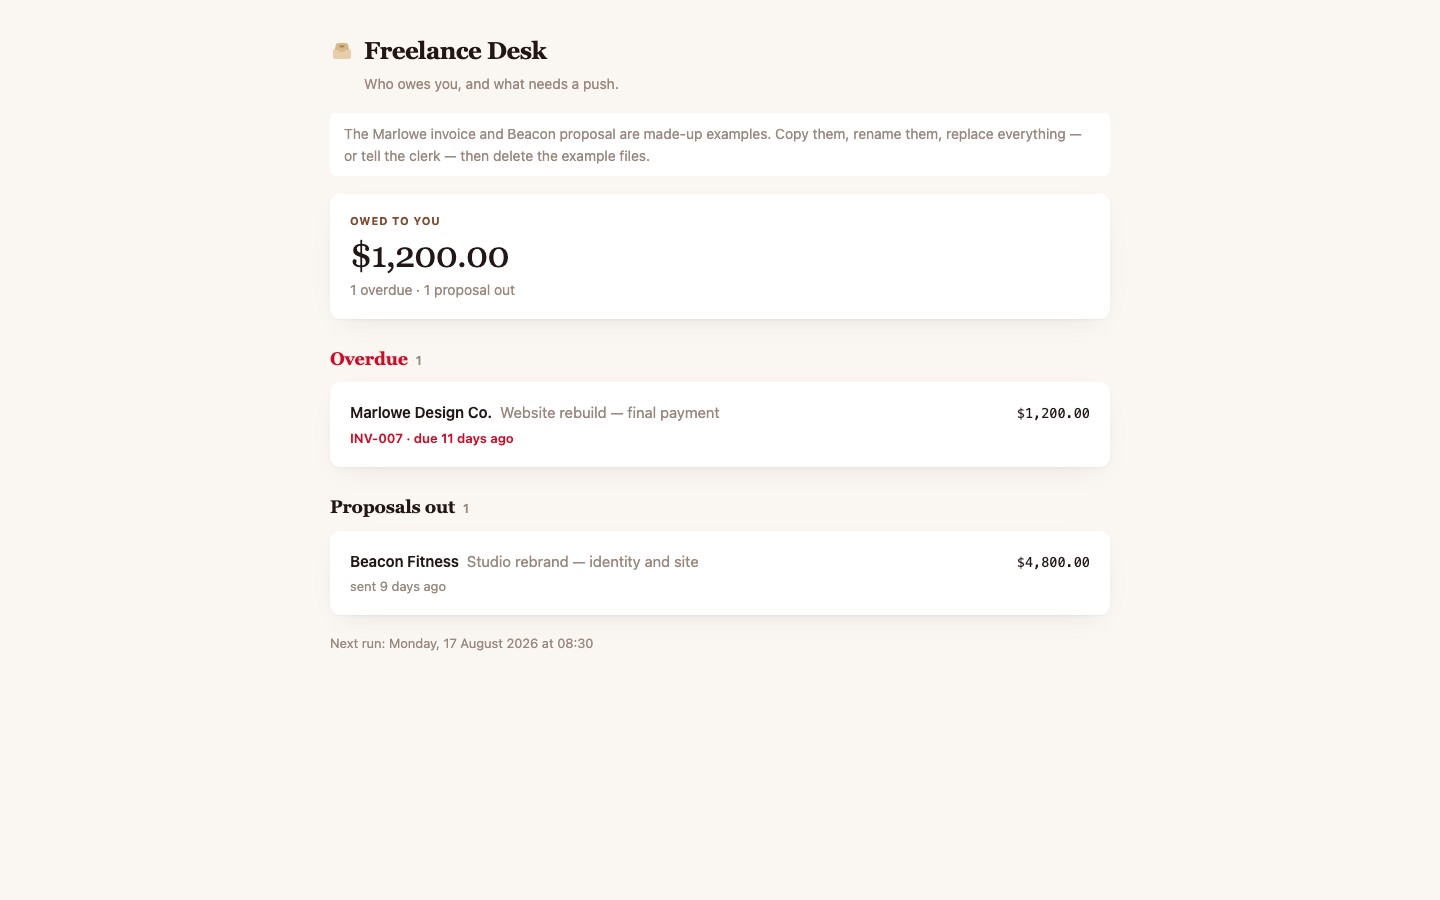The height and width of the screenshot is (900, 1440).
Task: Click the Marlowe Design Co. client name
Action: 421,413
